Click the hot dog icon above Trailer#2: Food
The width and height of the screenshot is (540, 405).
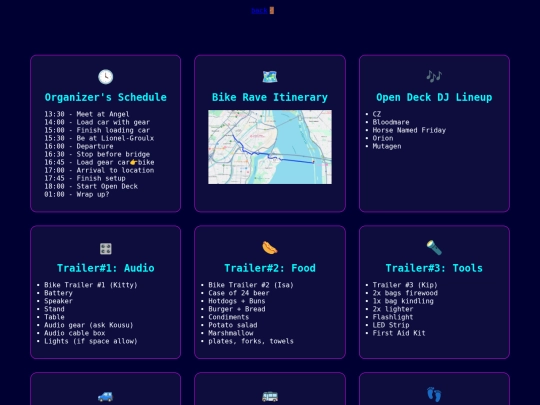(270, 248)
